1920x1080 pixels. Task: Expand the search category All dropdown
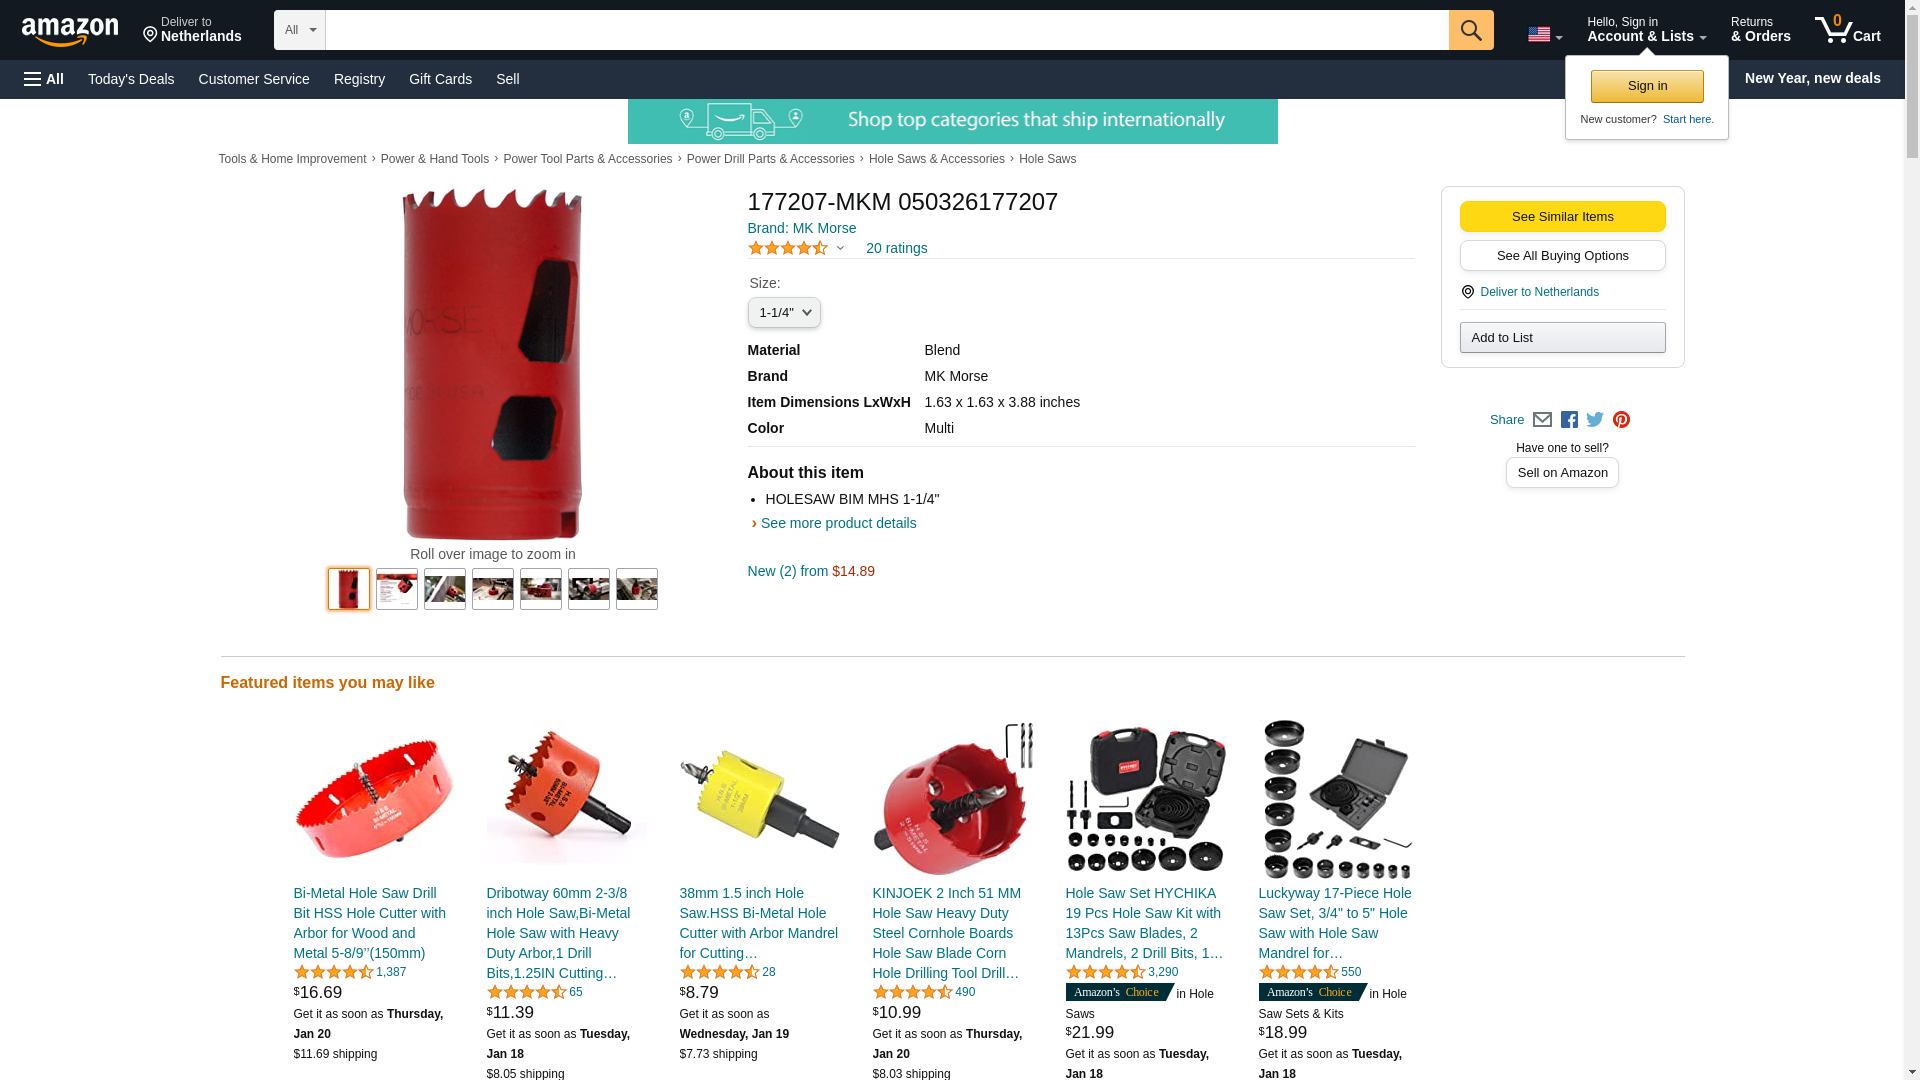pyautogui.click(x=300, y=30)
